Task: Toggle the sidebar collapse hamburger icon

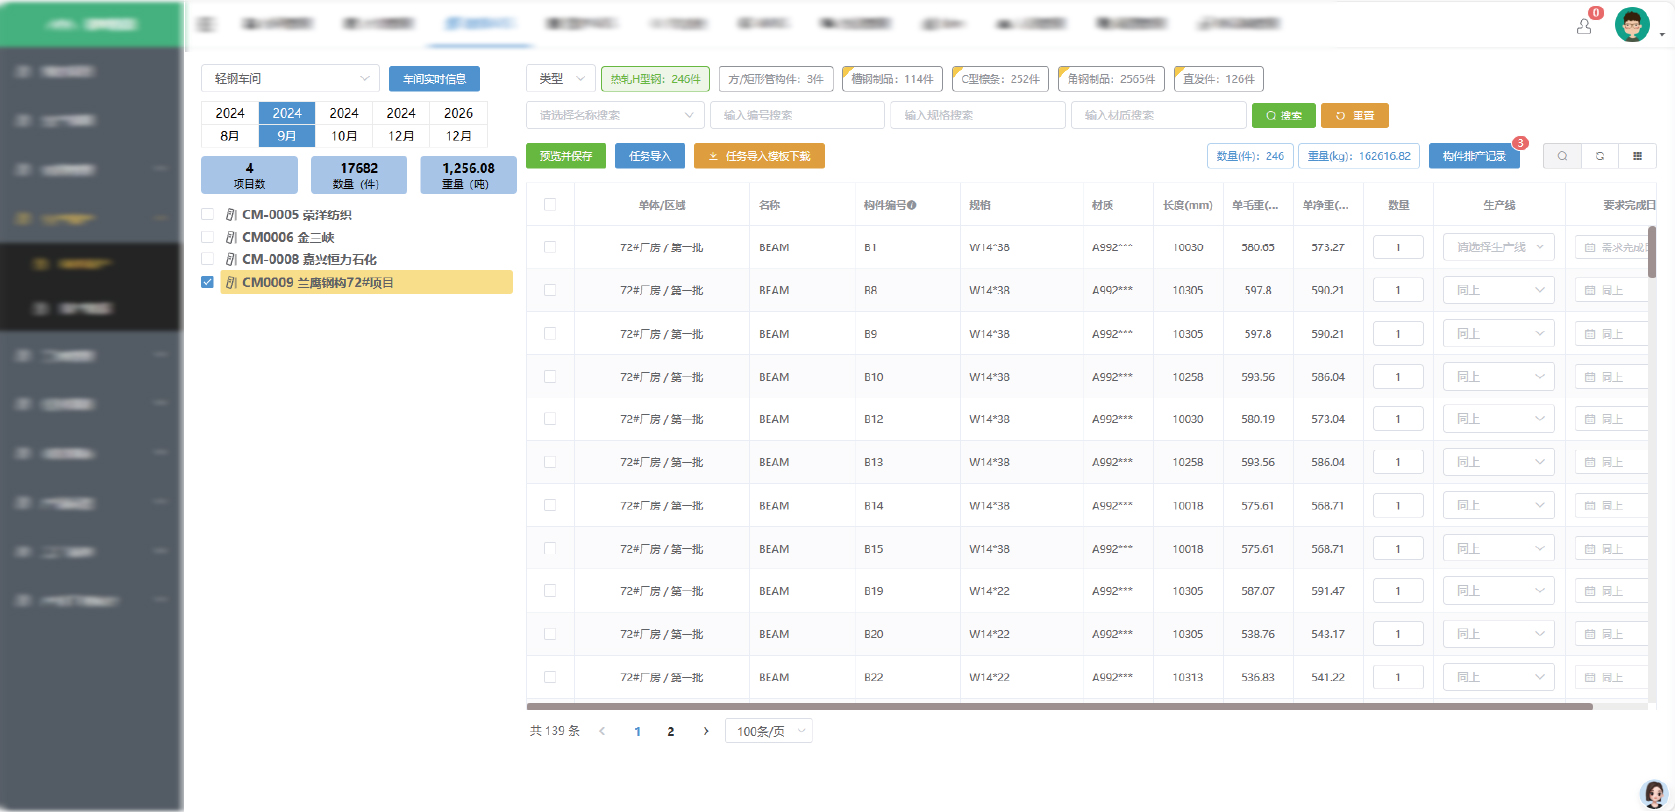Action: pyautogui.click(x=206, y=24)
